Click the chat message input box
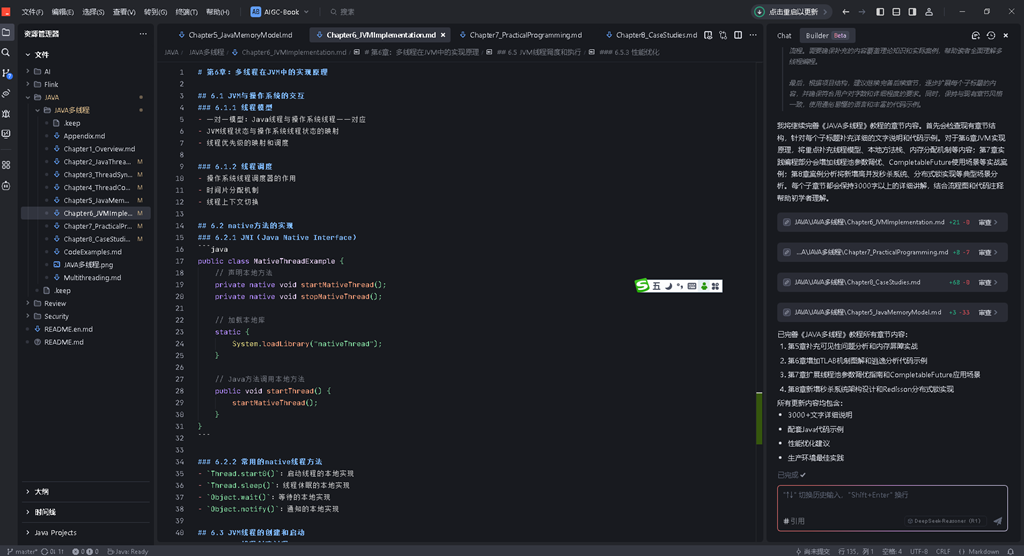Image resolution: width=1024 pixels, height=556 pixels. coord(892,500)
